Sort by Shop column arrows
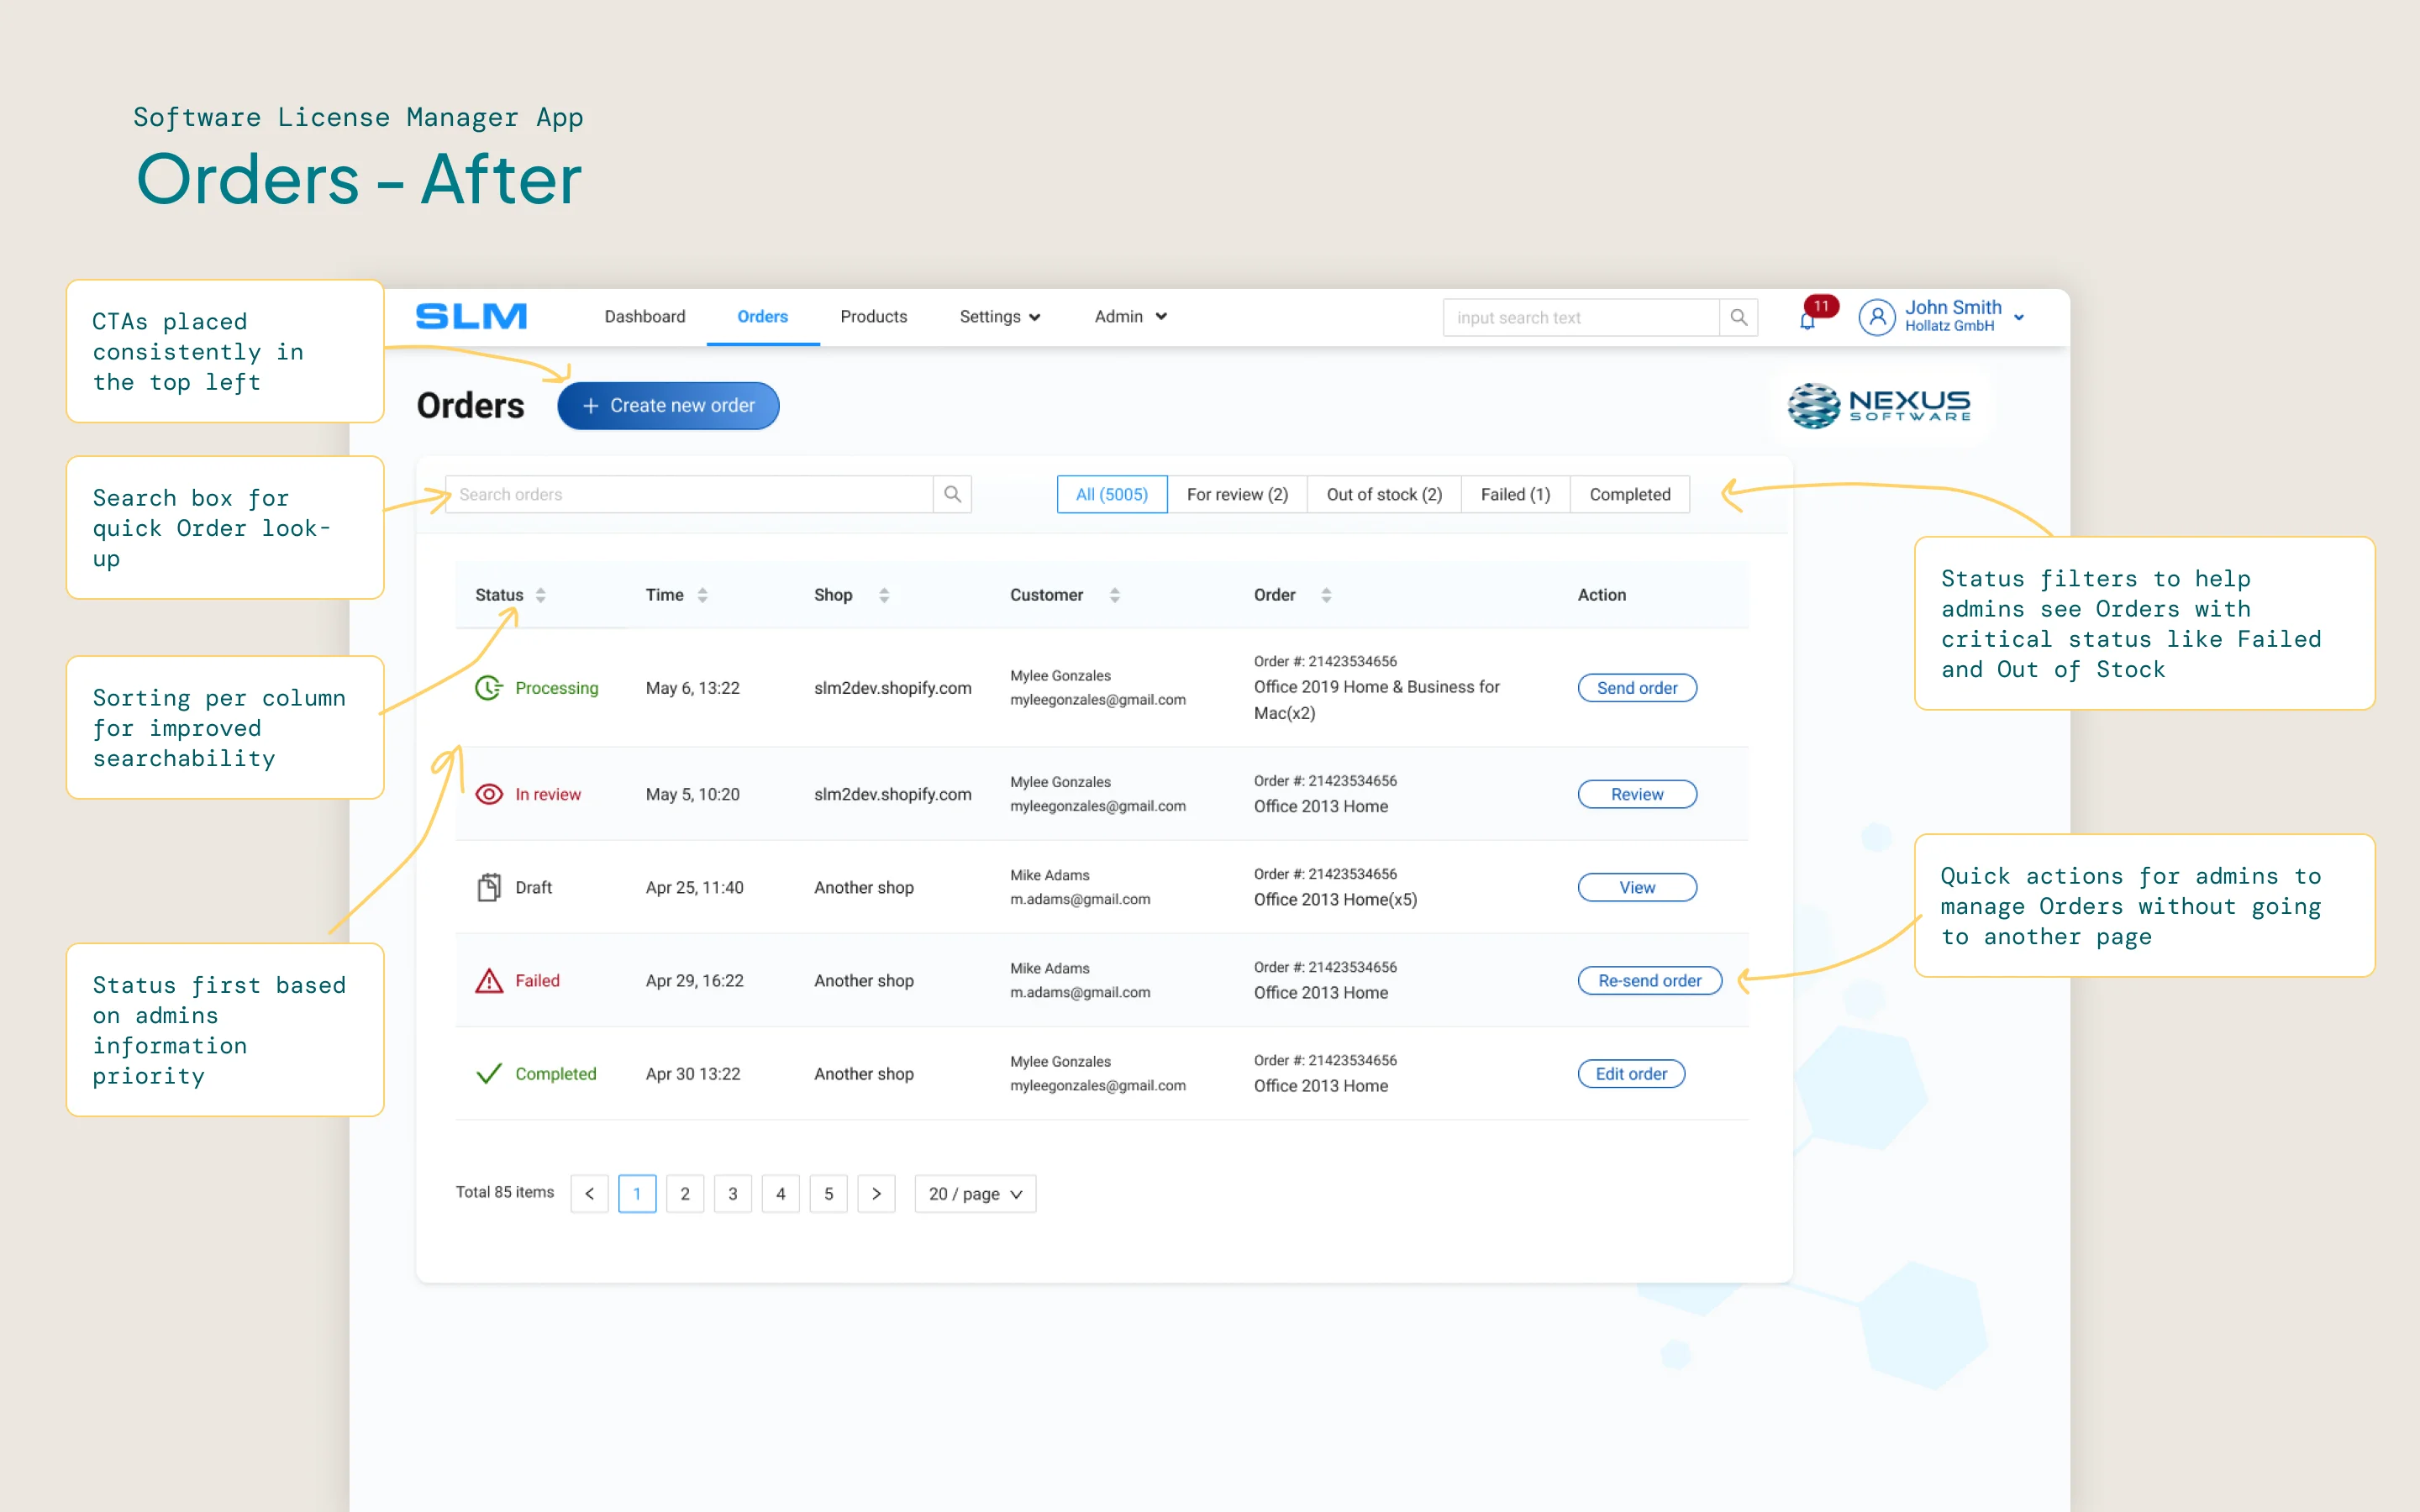This screenshot has height=1512, width=2420. point(884,595)
